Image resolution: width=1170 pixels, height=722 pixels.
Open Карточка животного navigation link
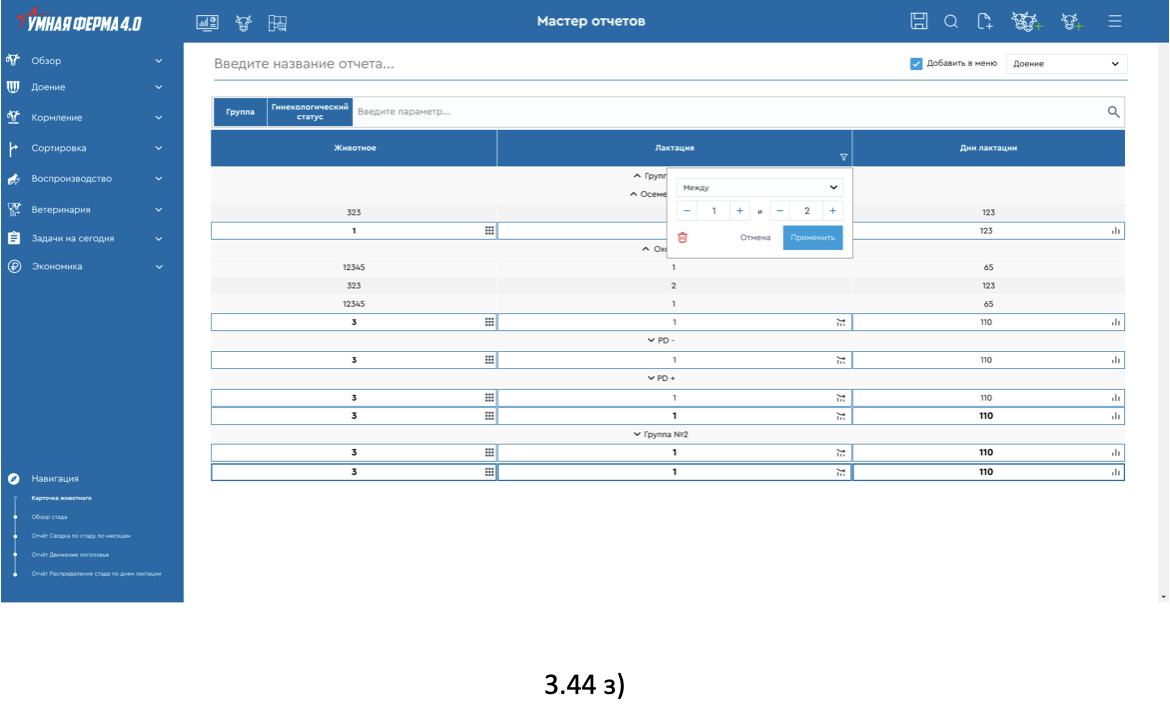[x=61, y=498]
